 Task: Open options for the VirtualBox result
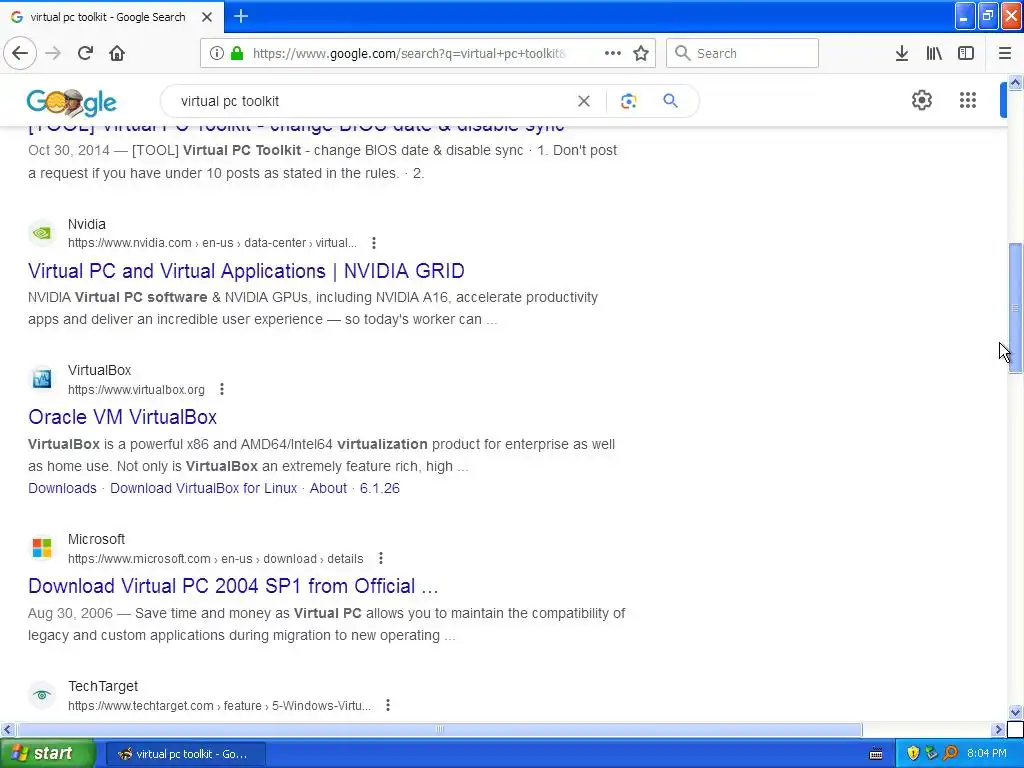pos(222,389)
